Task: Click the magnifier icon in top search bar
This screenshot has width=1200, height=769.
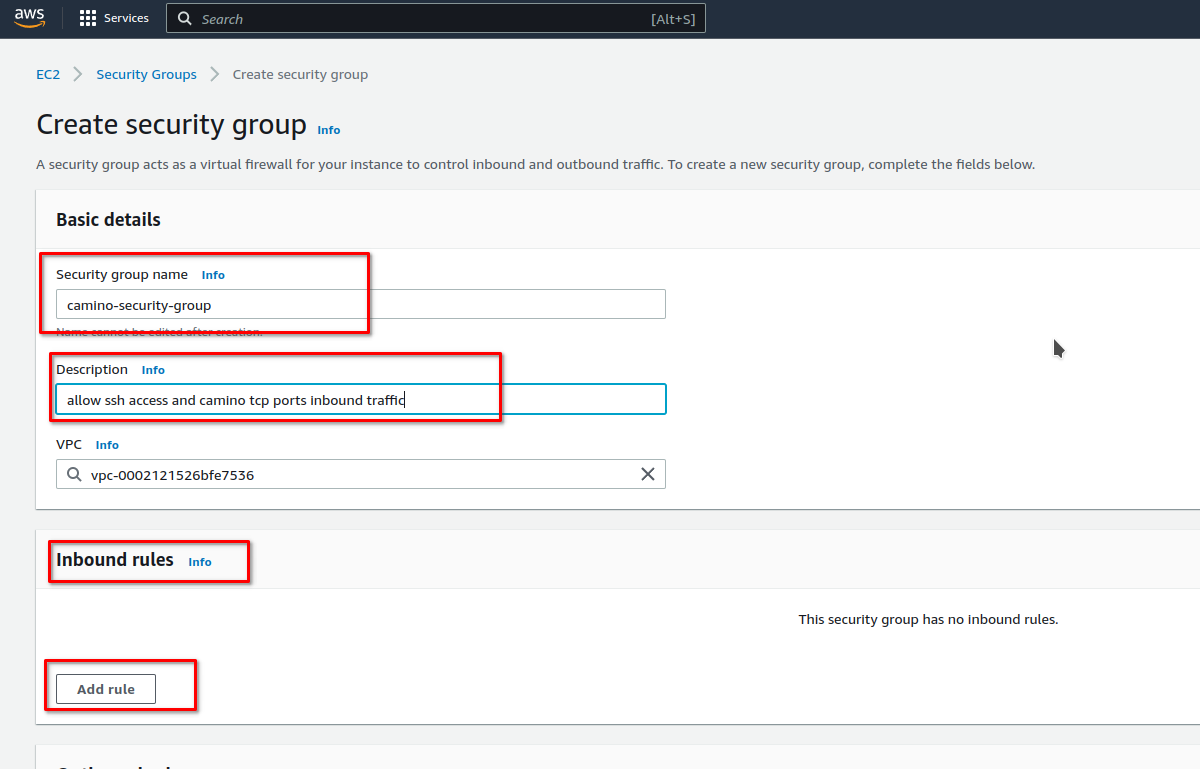Action: pyautogui.click(x=184, y=19)
